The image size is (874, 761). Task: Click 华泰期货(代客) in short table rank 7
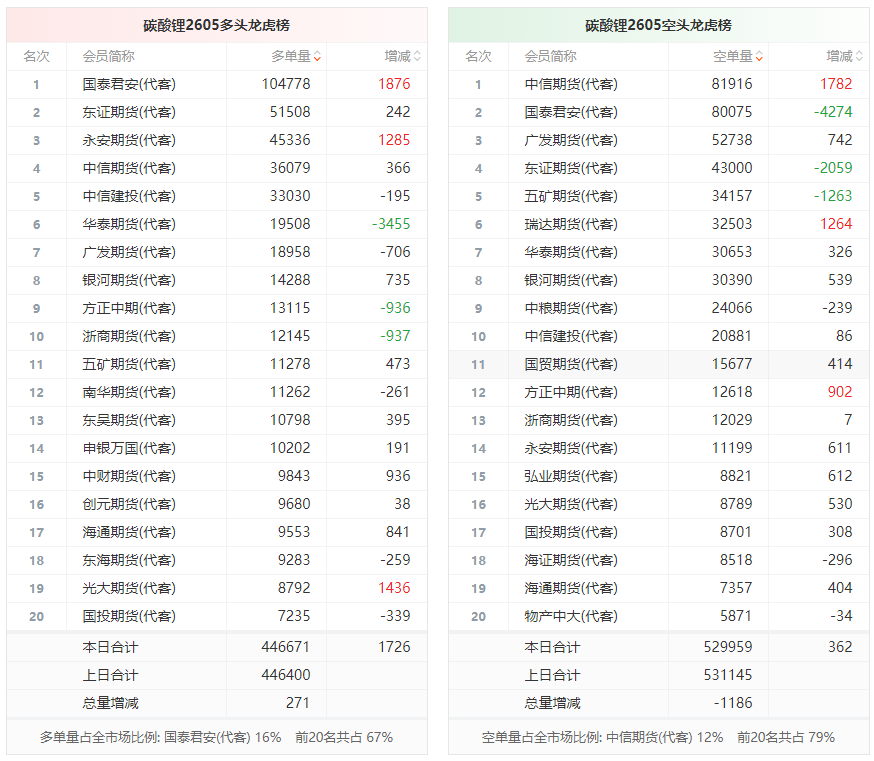571,252
